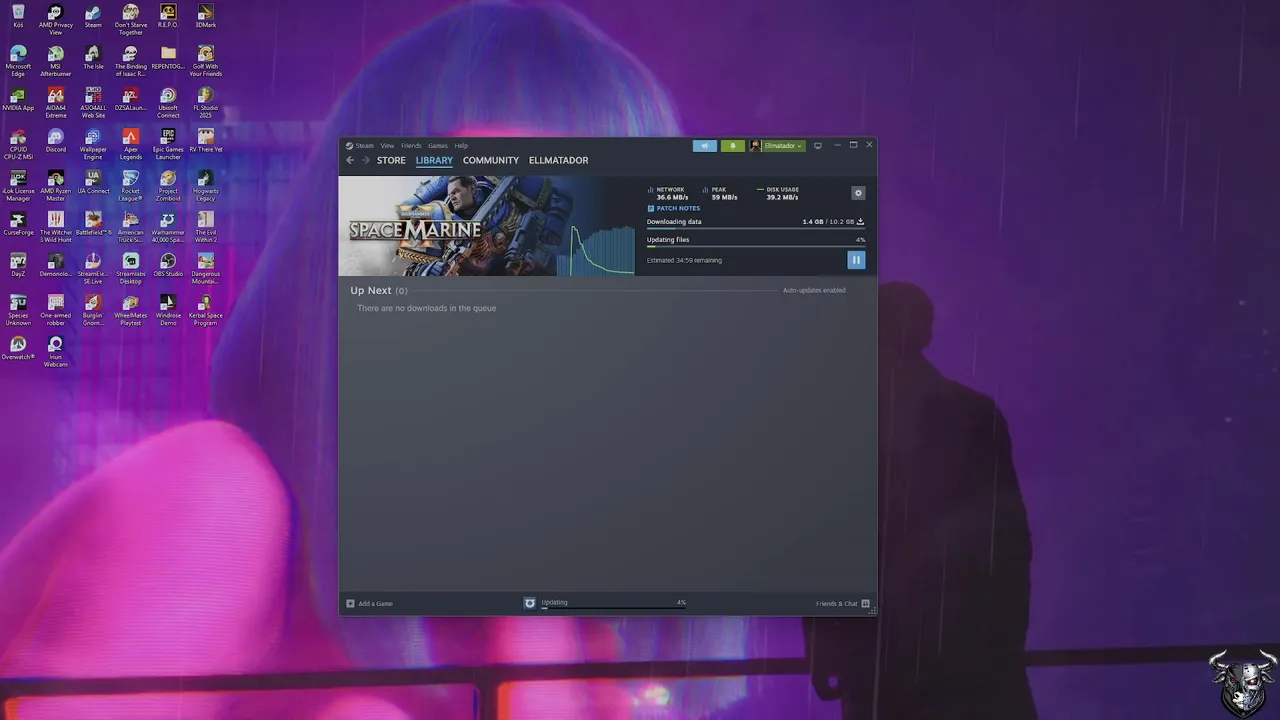Viewport: 1280px width, 720px height.
Task: Expand the Ellmatador account dropdown
Action: (777, 146)
